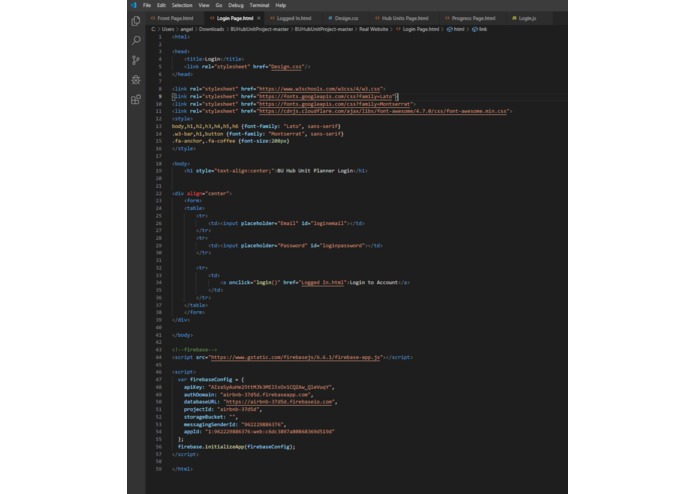Screen dimensions: 695x494
Task: Click the Logged In.html href link
Action: [x=323, y=283]
